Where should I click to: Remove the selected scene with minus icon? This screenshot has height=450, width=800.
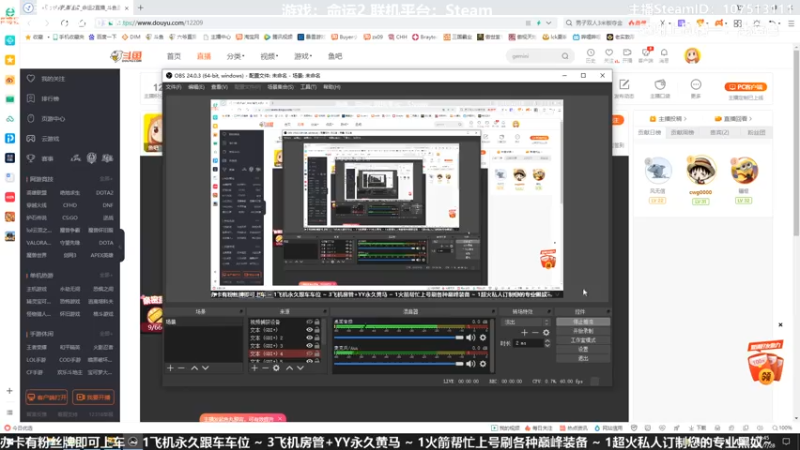click(181, 368)
